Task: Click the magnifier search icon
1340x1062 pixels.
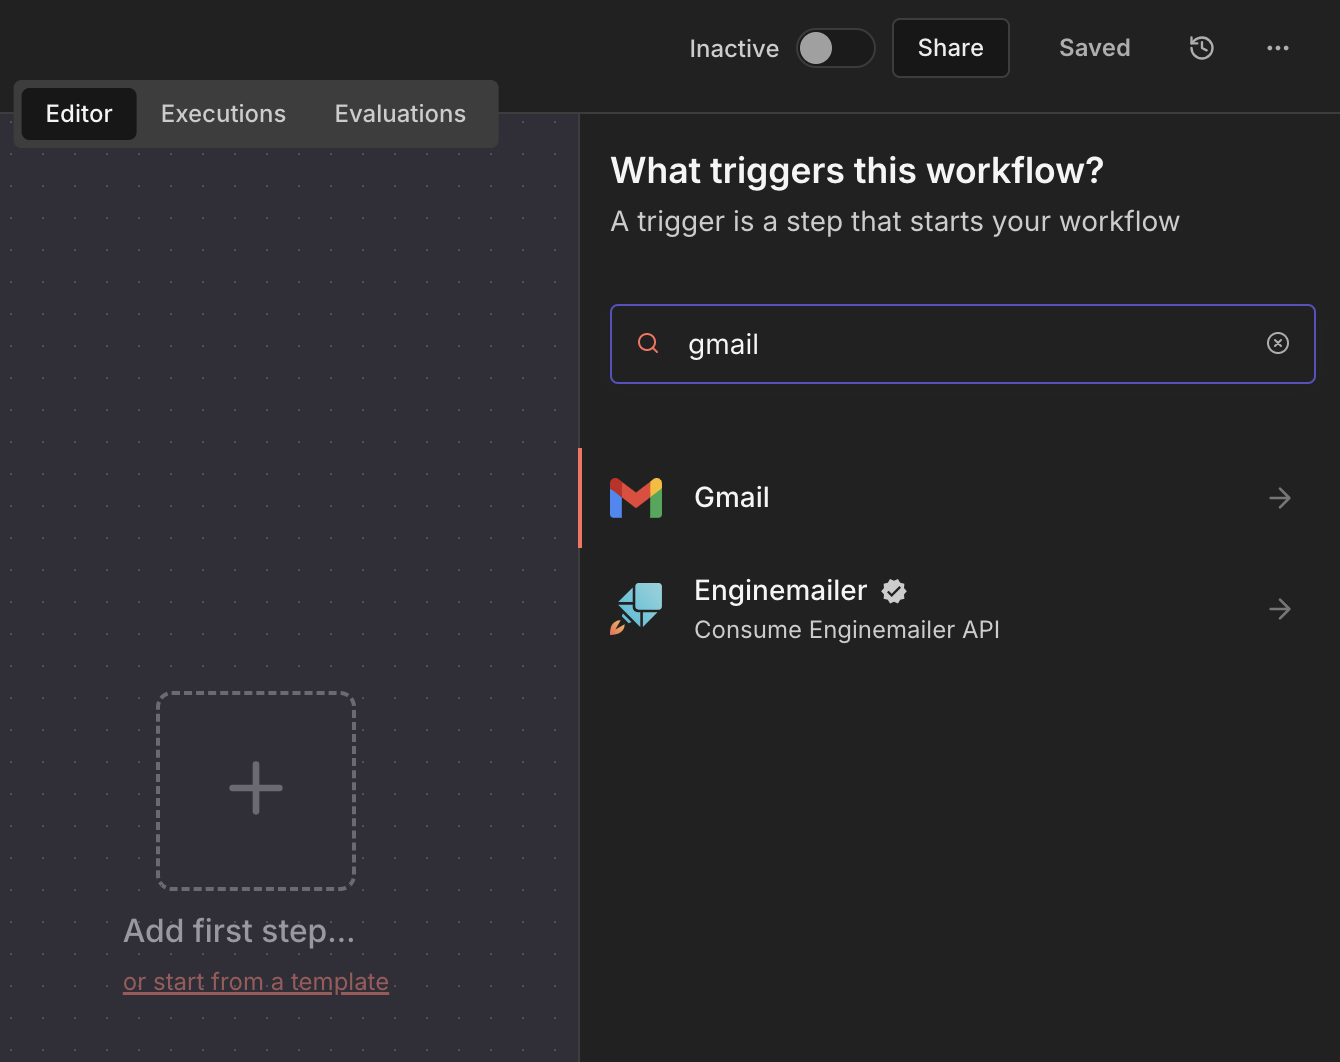Action: tap(648, 343)
